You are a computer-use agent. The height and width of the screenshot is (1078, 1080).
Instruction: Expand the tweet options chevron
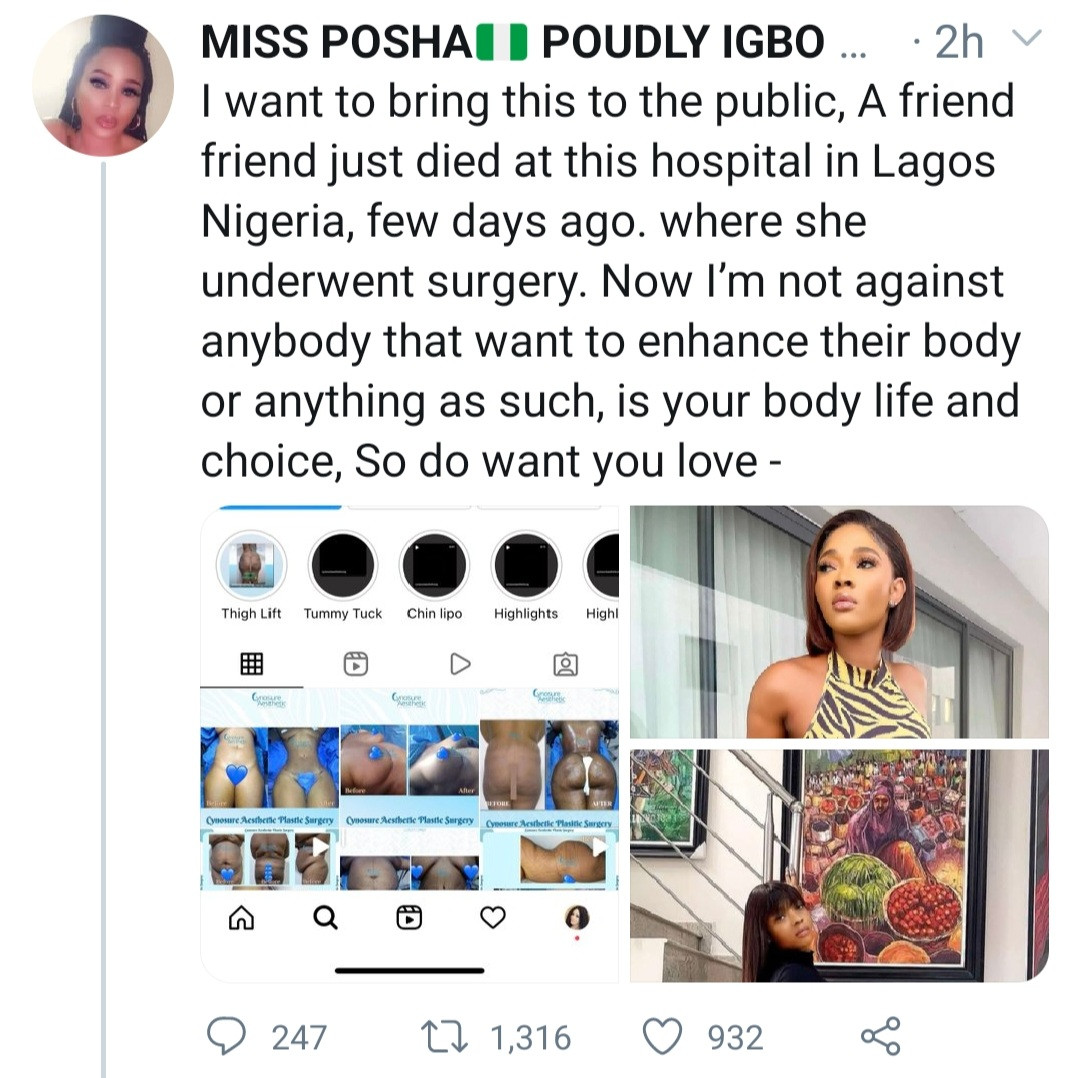pos(1026,40)
